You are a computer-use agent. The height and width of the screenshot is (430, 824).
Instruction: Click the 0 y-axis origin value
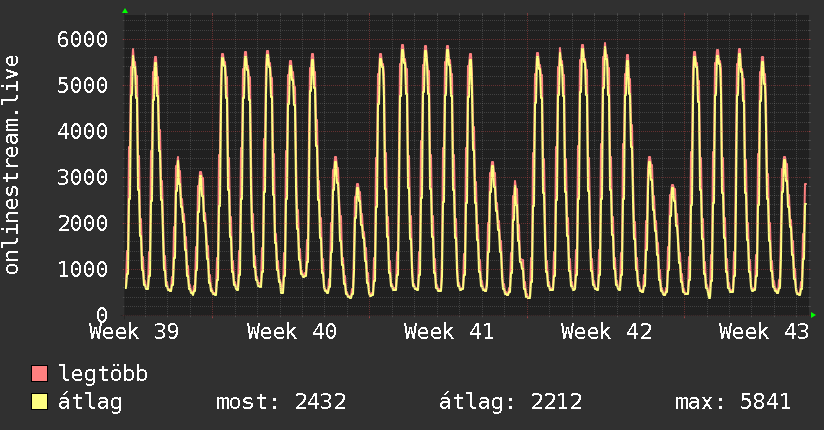tap(102, 315)
